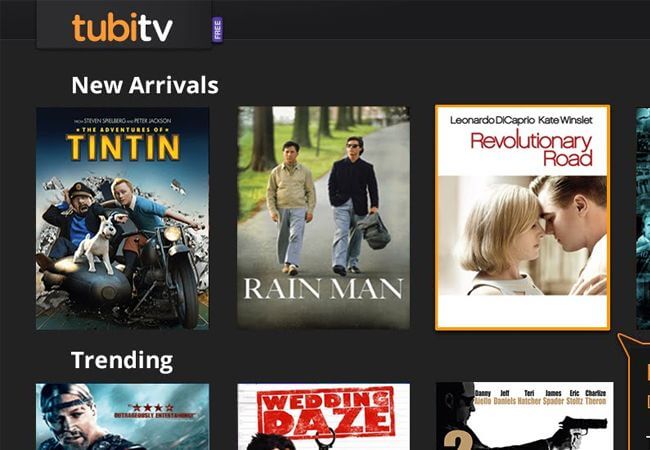Viewport: 650px width, 450px height.
Task: Open The Adventures of Tintin poster
Action: [122, 218]
